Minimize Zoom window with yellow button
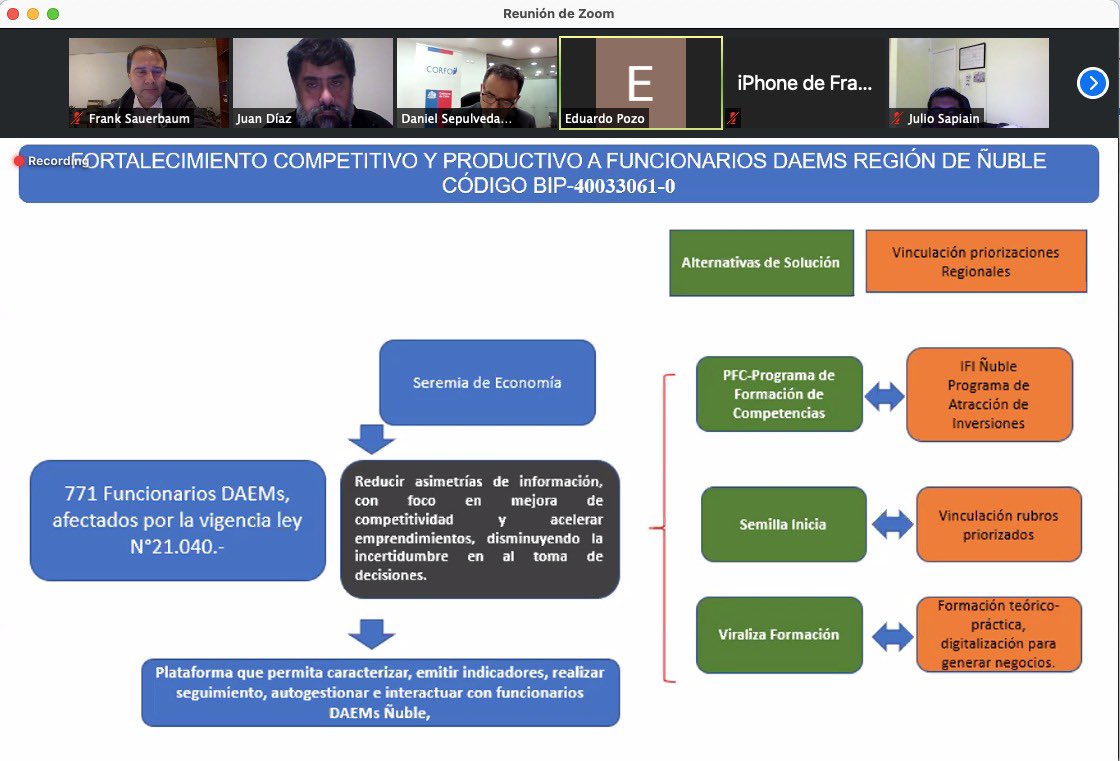1120x761 pixels. (33, 14)
